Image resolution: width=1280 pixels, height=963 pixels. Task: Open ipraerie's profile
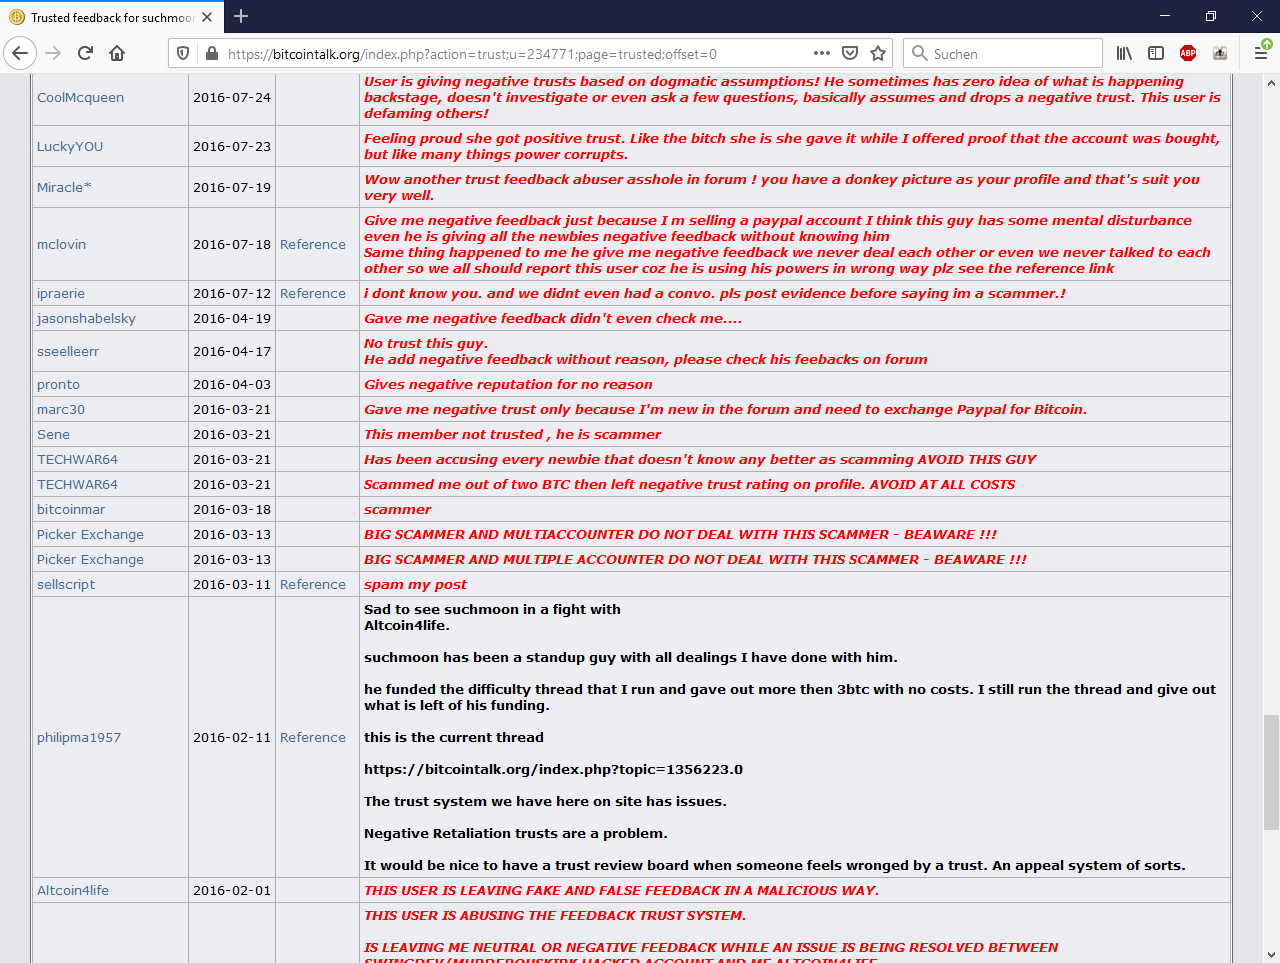click(x=61, y=294)
